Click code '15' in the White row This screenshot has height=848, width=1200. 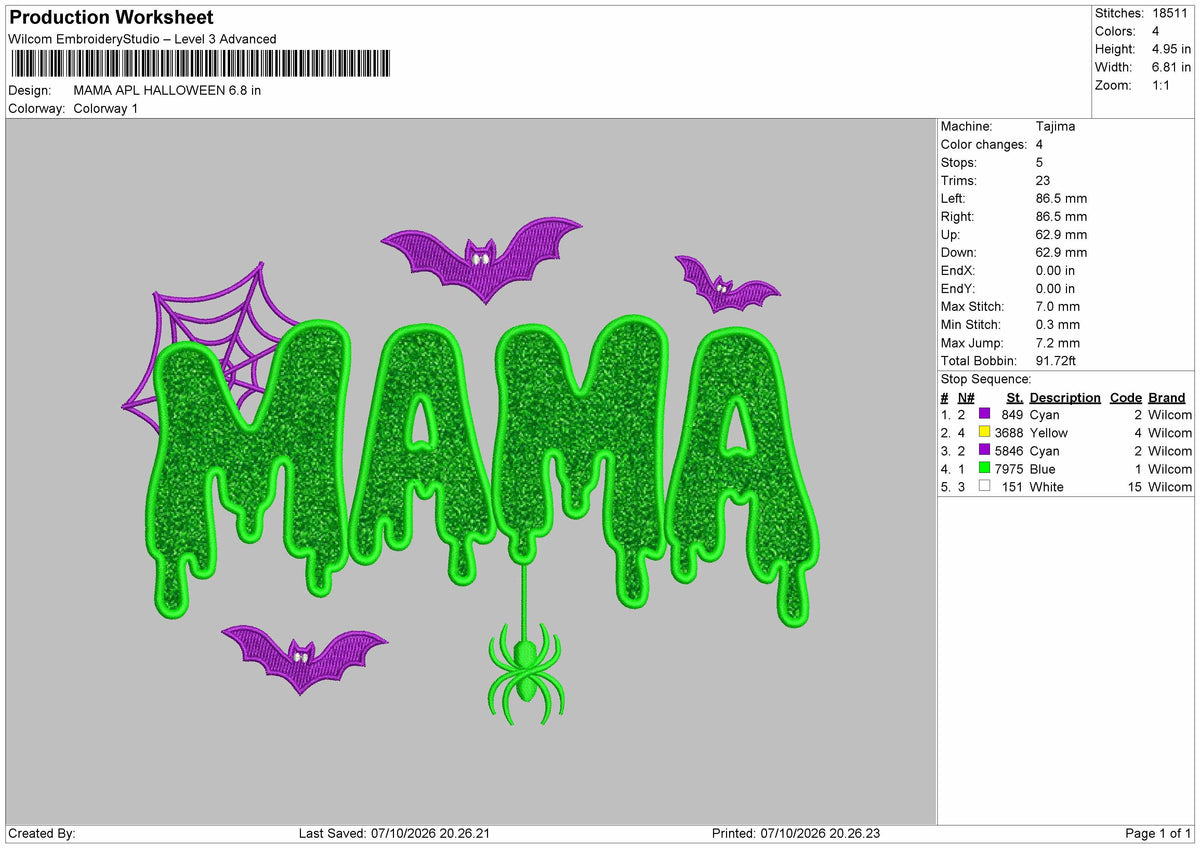tap(1134, 487)
